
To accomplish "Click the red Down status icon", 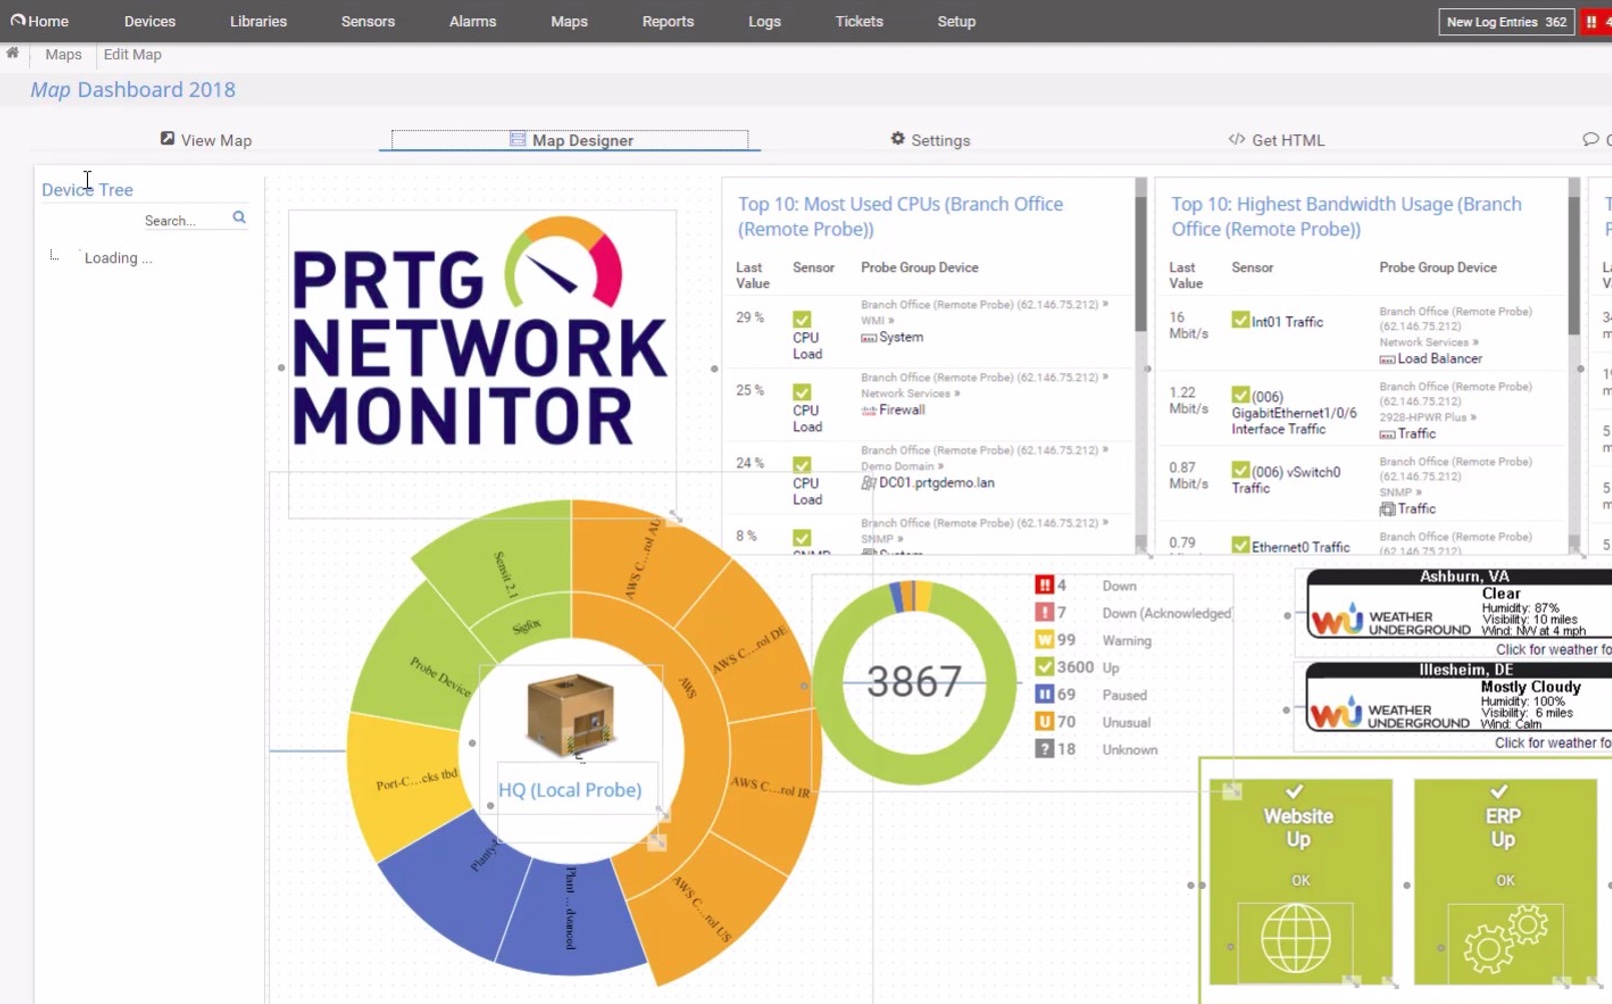I will click(x=1044, y=586).
